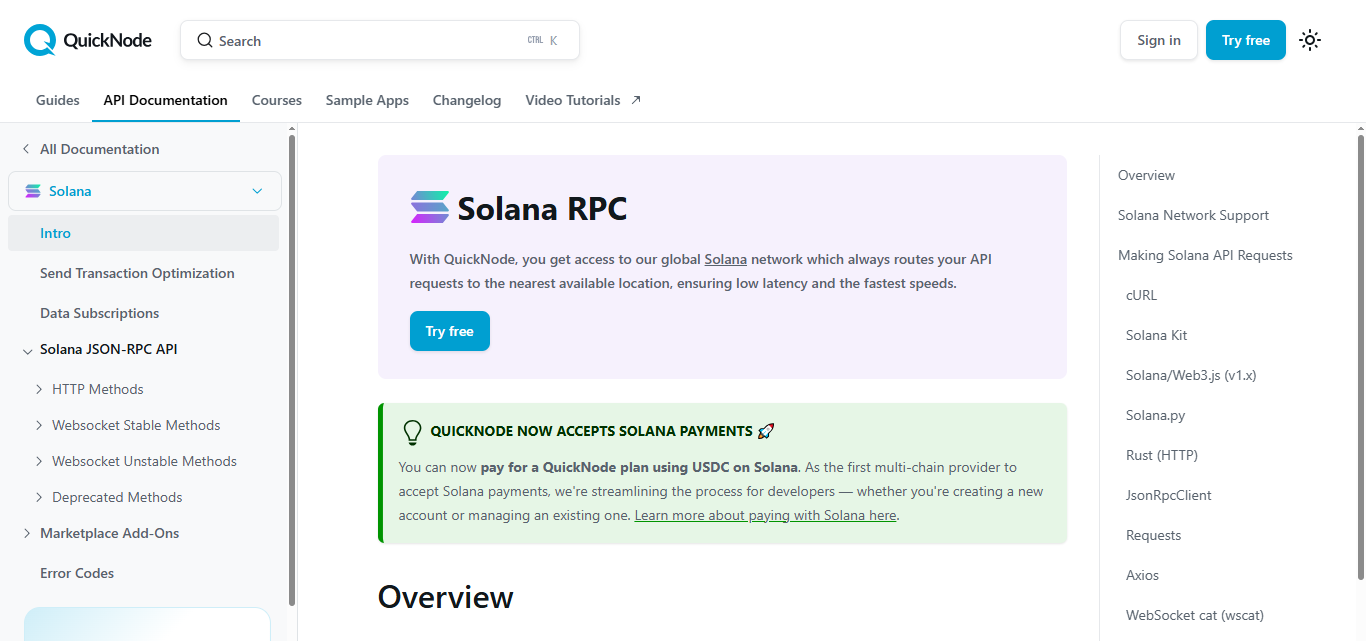Jump to Rust (HTTP) section
Image resolution: width=1366 pixels, height=641 pixels.
1162,455
